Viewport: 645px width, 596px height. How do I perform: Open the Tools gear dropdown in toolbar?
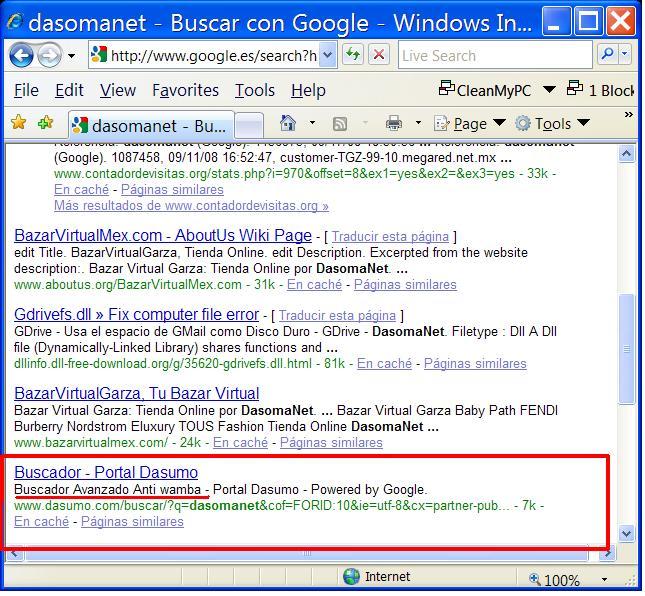(x=552, y=123)
